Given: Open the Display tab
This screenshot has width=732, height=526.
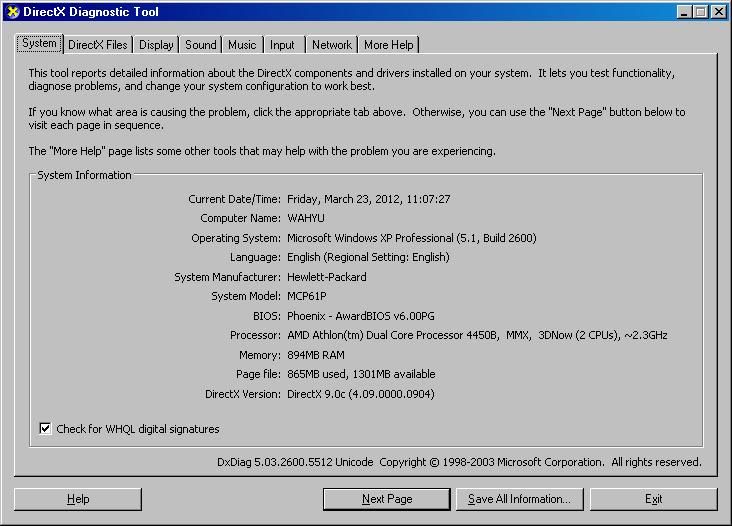Looking at the screenshot, I should pyautogui.click(x=156, y=45).
